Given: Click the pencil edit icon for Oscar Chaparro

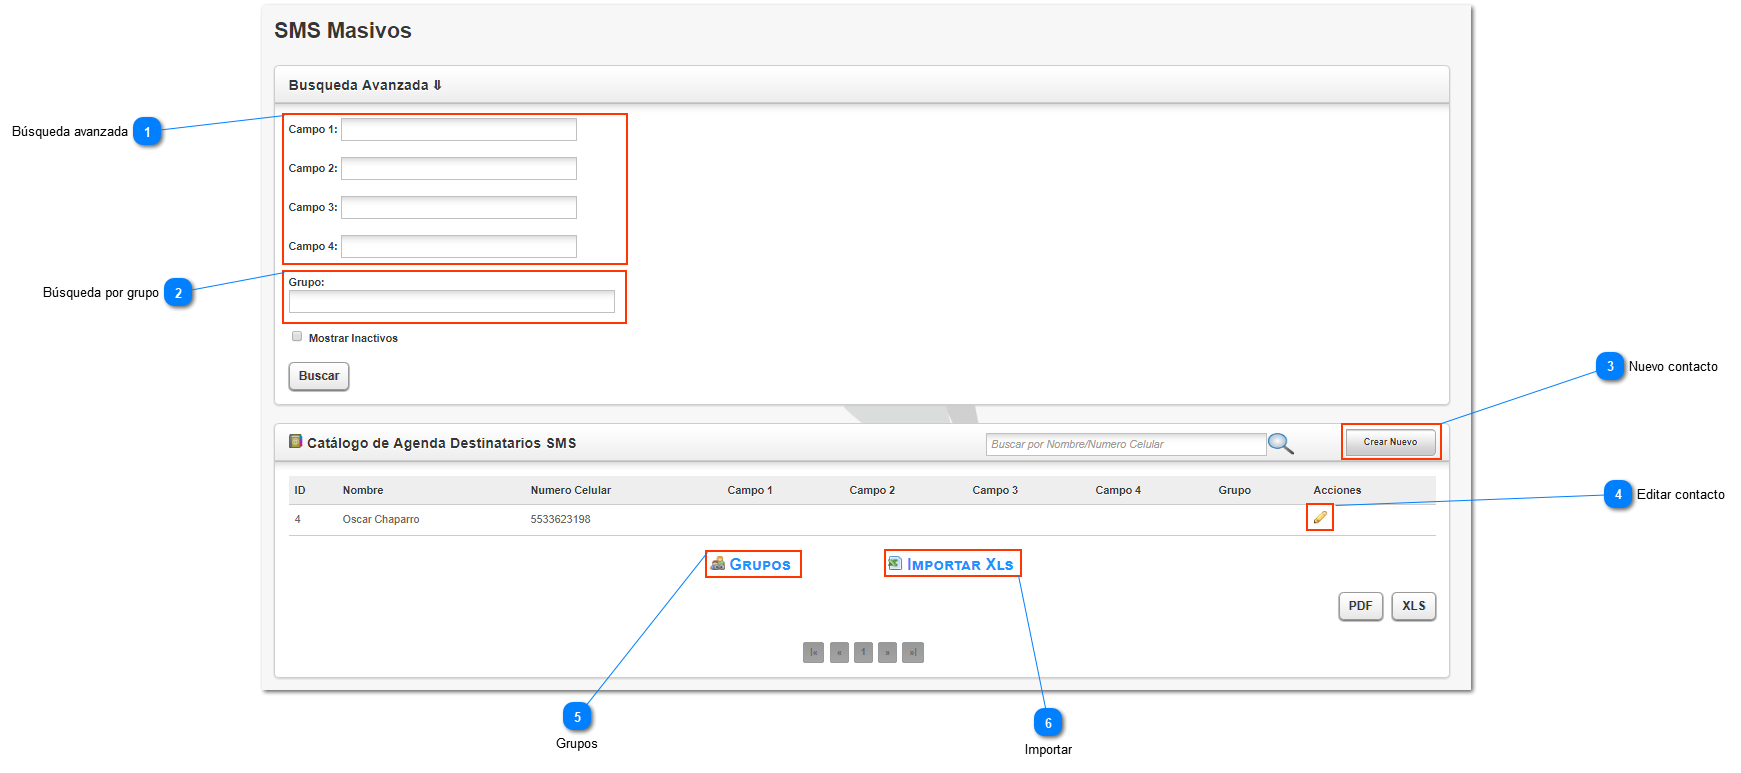Looking at the screenshot, I should pos(1320,518).
